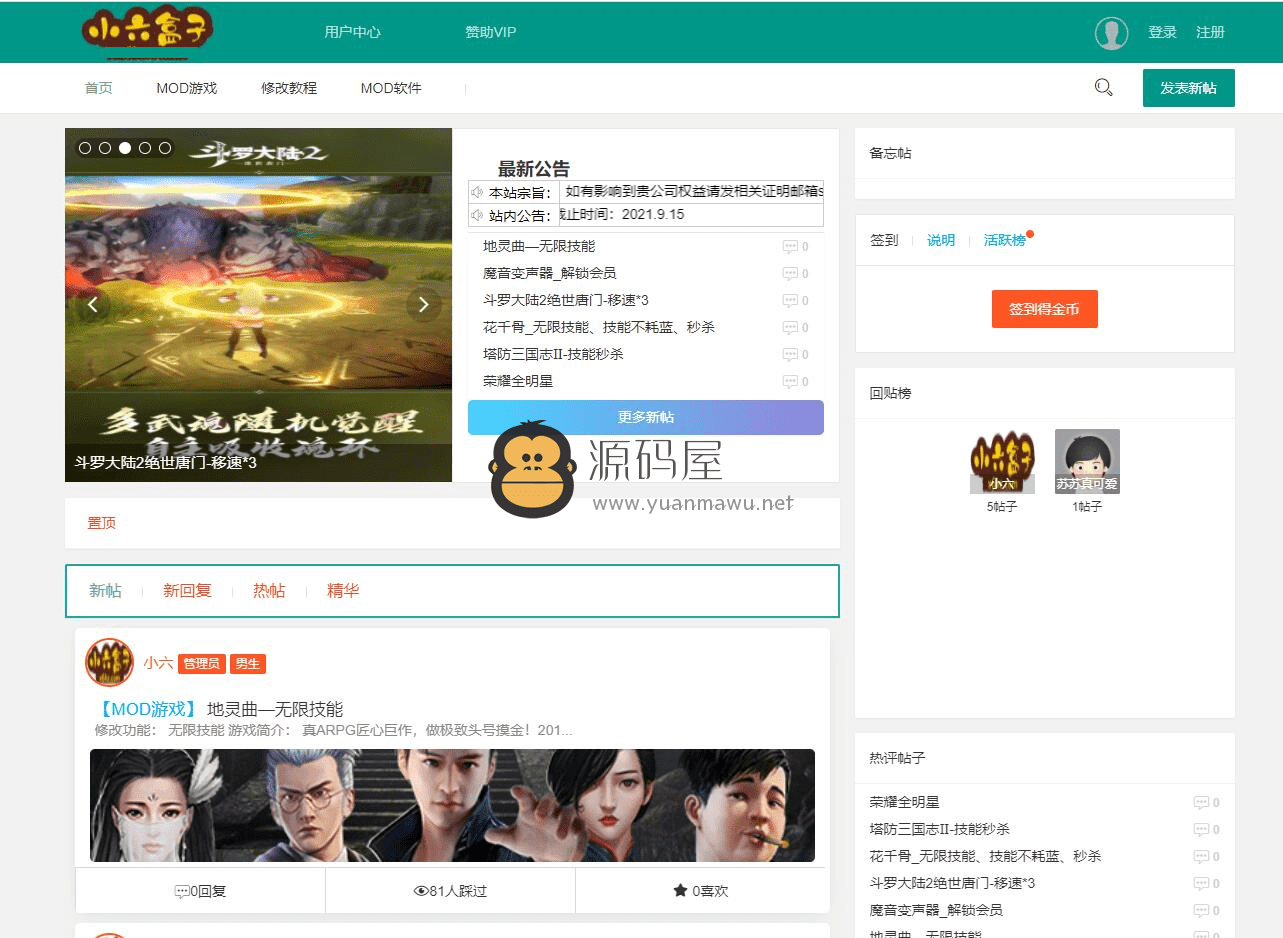
Task: Click comment icon for 花千骨 announcement row
Action: [x=790, y=328]
